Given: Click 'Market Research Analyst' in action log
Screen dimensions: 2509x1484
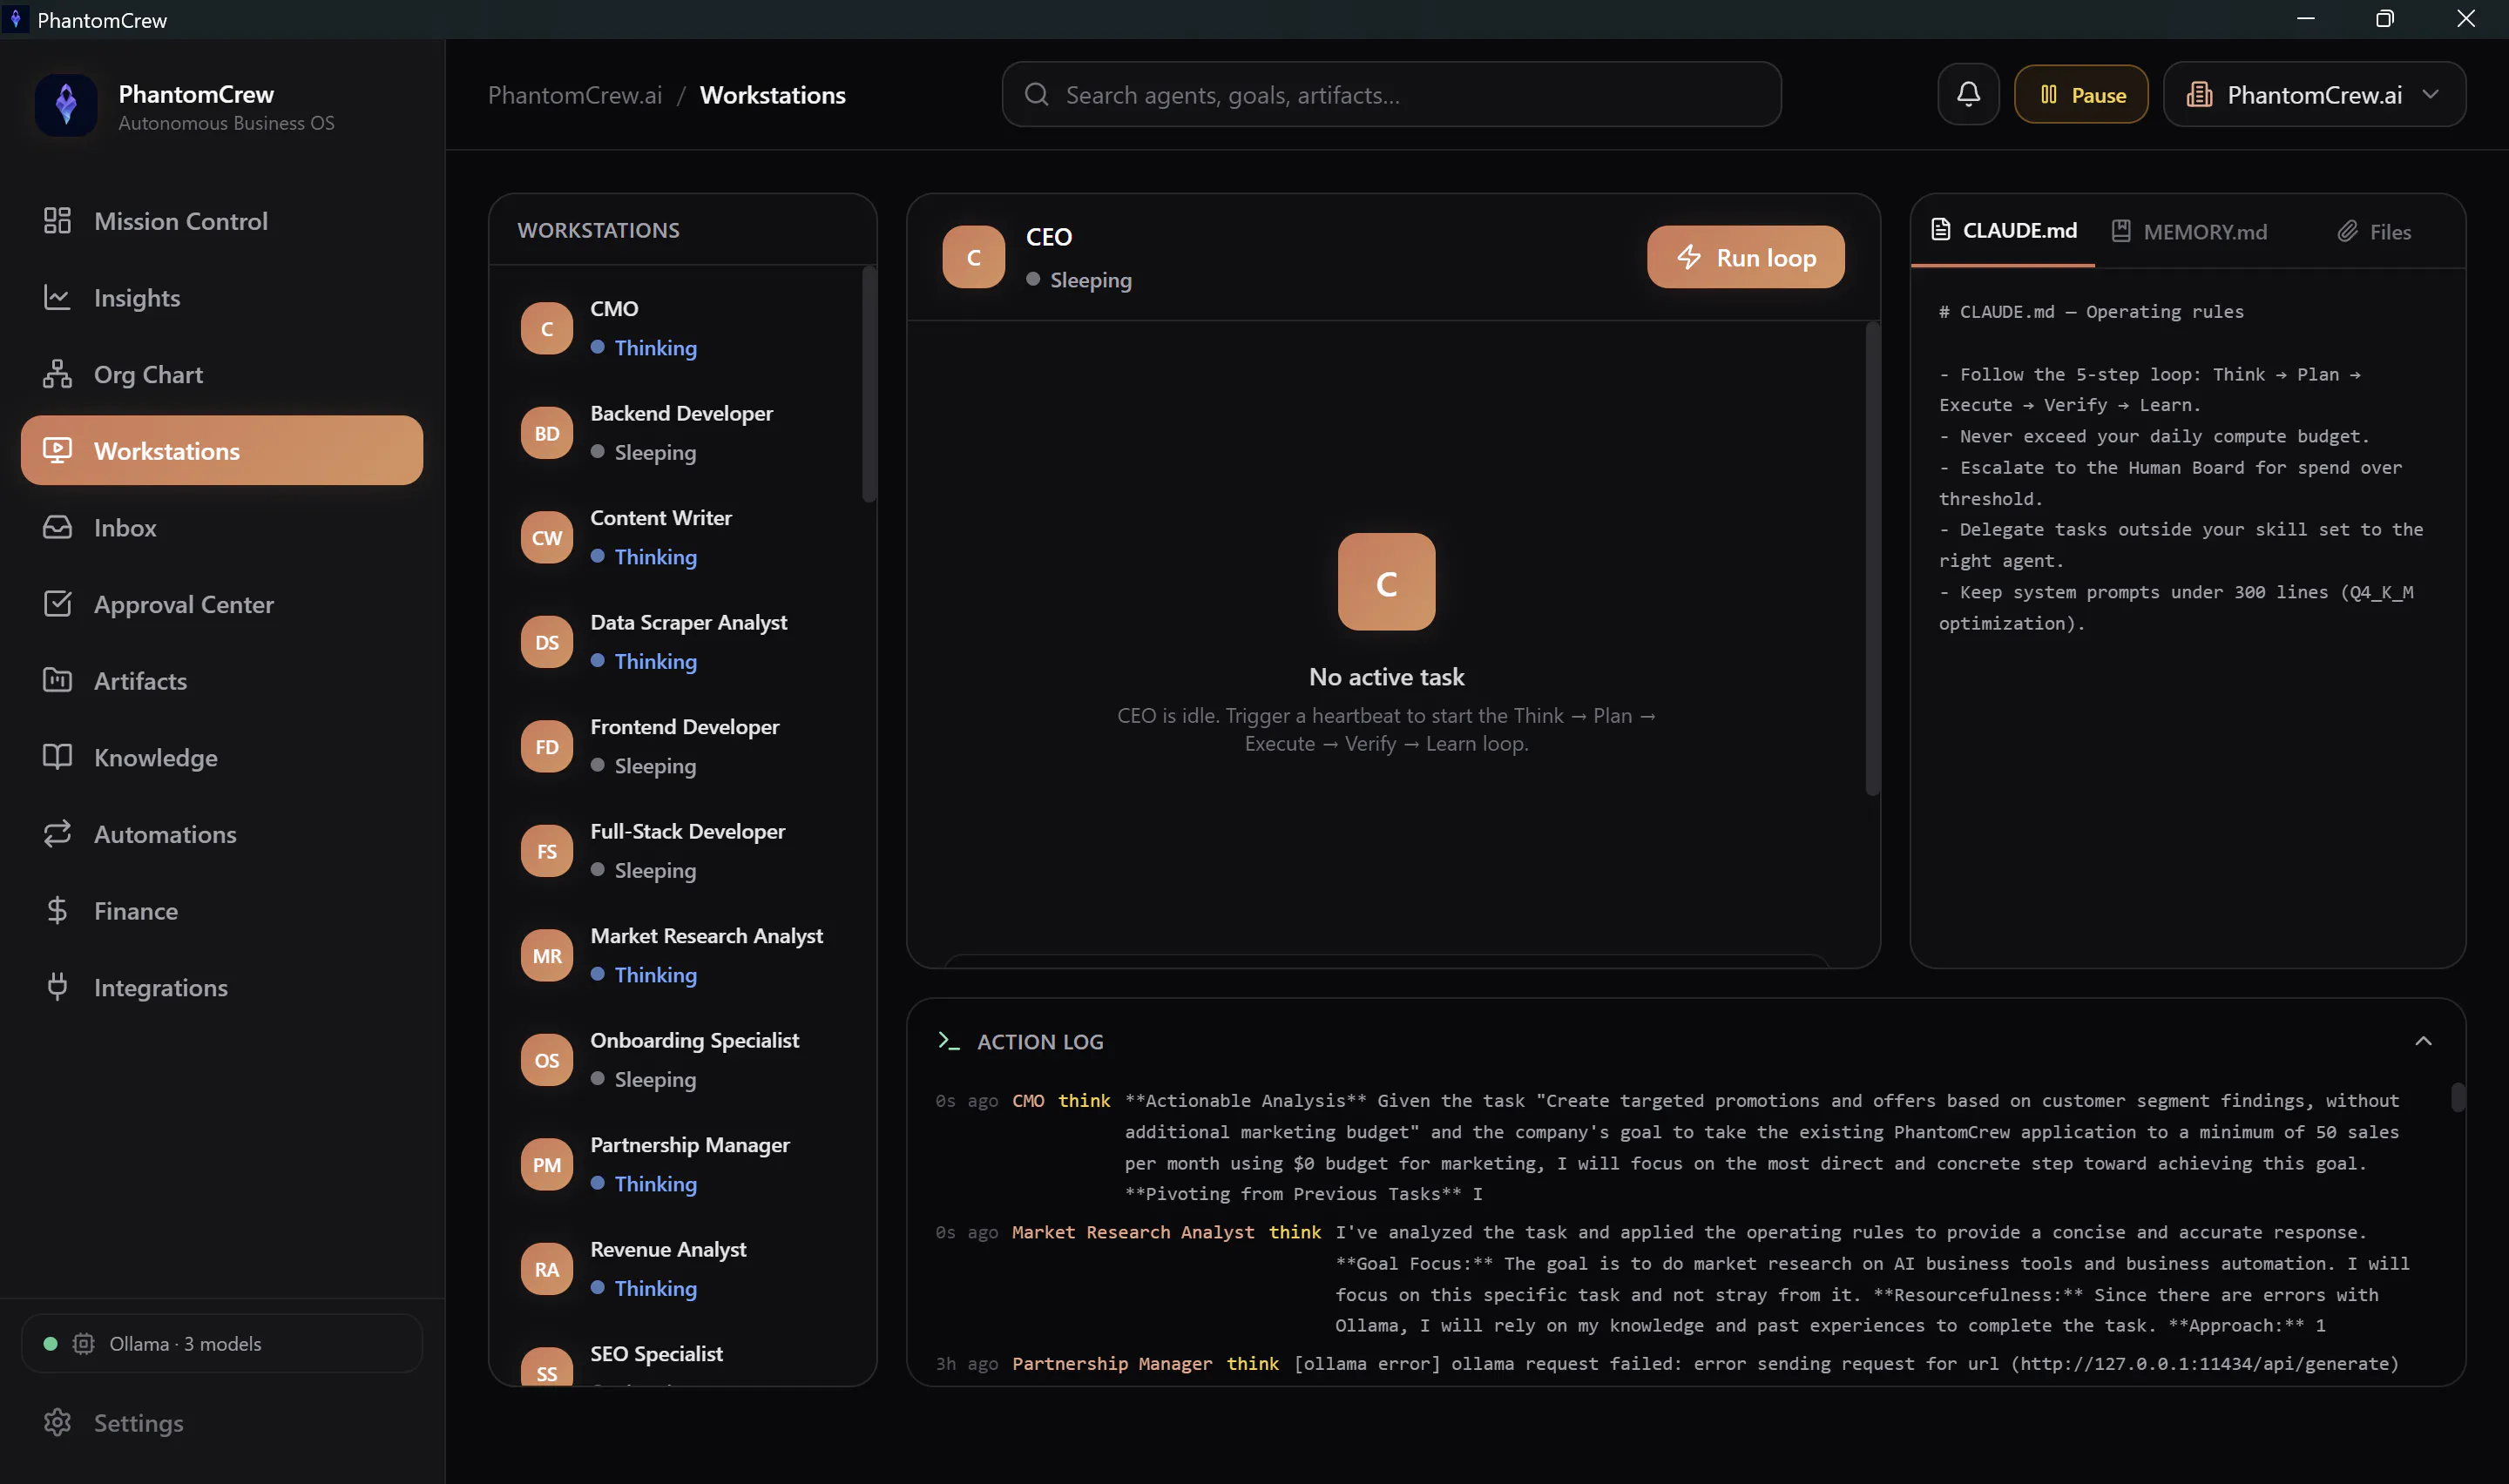Looking at the screenshot, I should (1132, 1232).
